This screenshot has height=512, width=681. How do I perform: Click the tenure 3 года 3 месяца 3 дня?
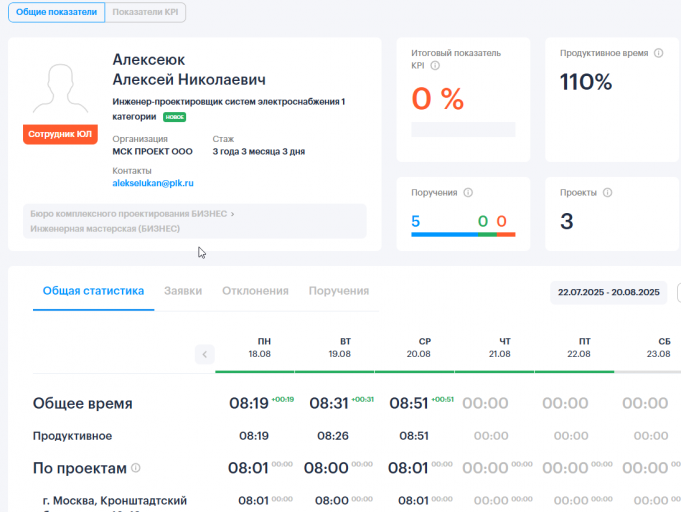coord(259,152)
